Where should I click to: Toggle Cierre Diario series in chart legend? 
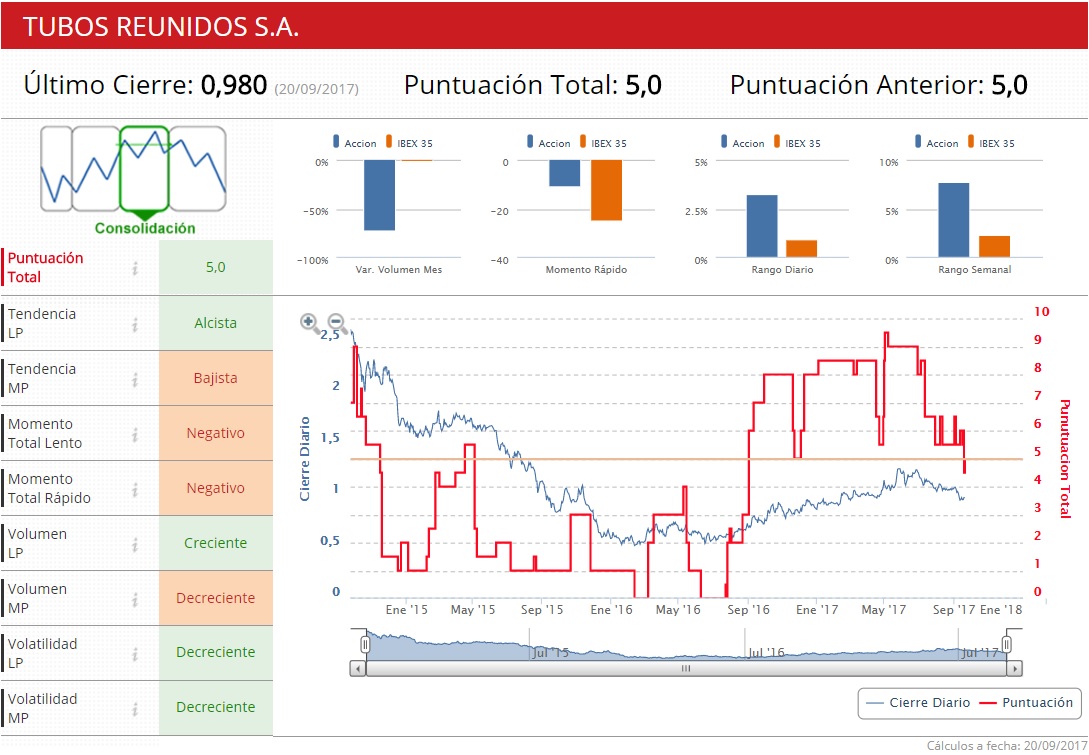[918, 703]
